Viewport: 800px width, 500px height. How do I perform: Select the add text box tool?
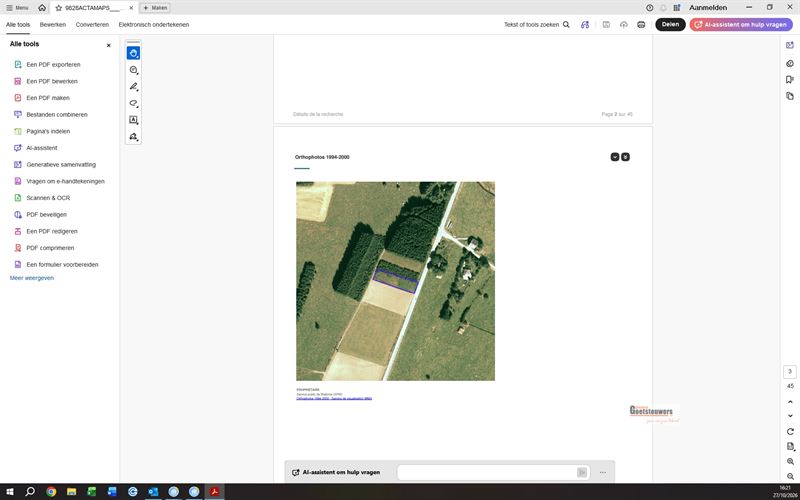[133, 120]
